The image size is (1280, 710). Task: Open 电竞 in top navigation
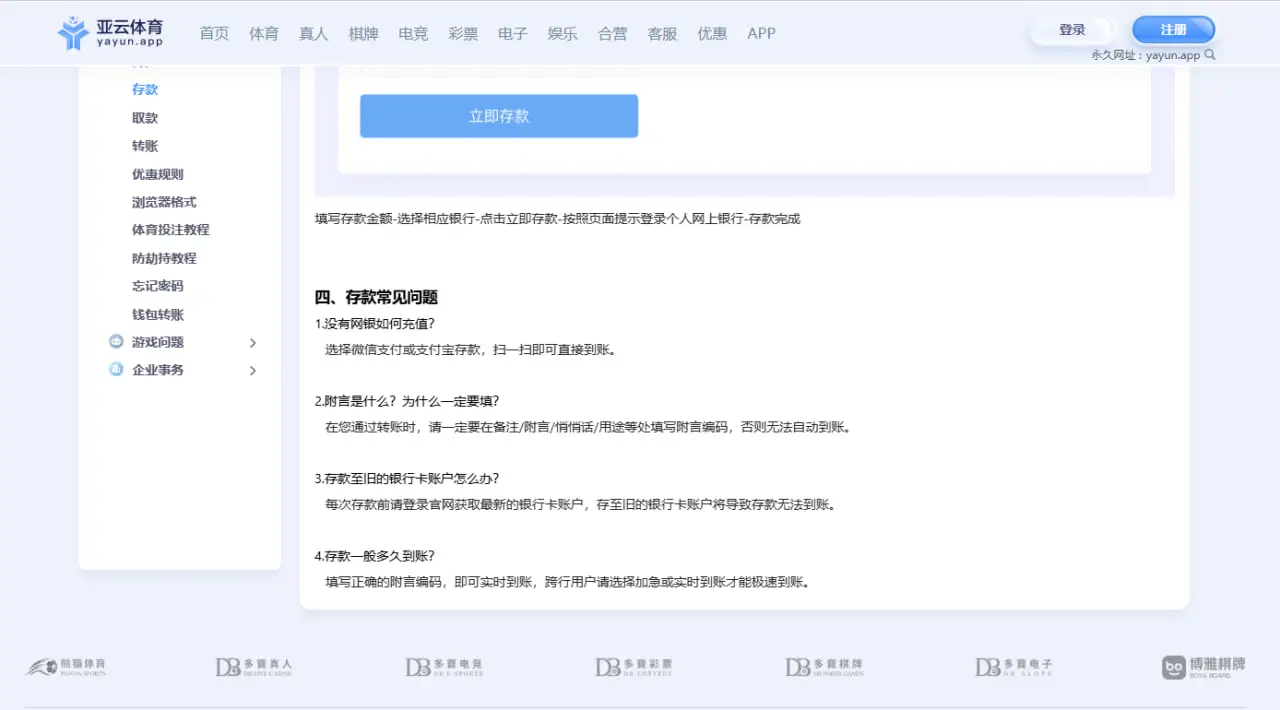(x=413, y=33)
